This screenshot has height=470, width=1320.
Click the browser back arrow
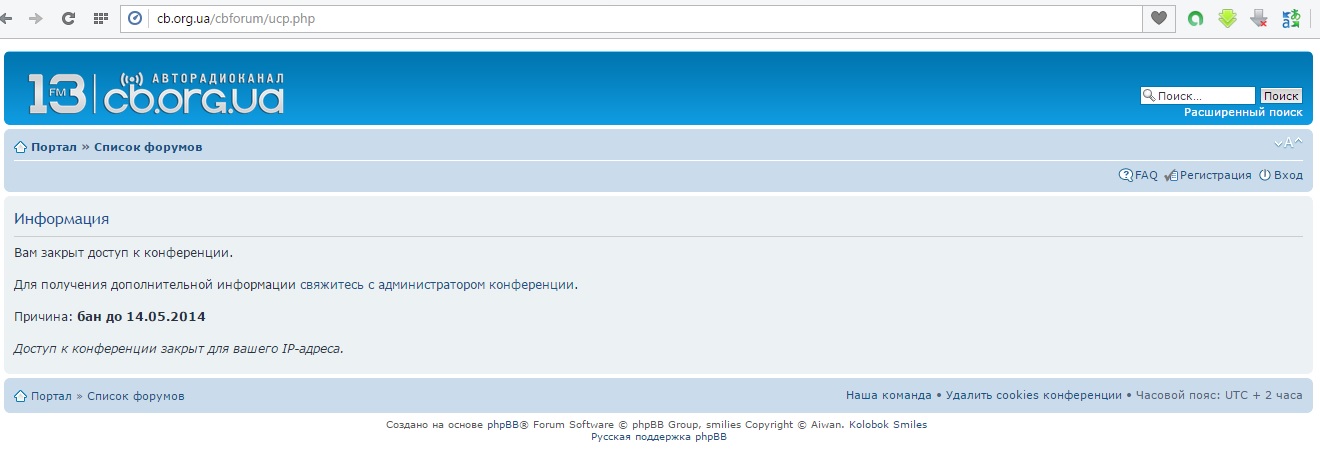tap(6, 18)
